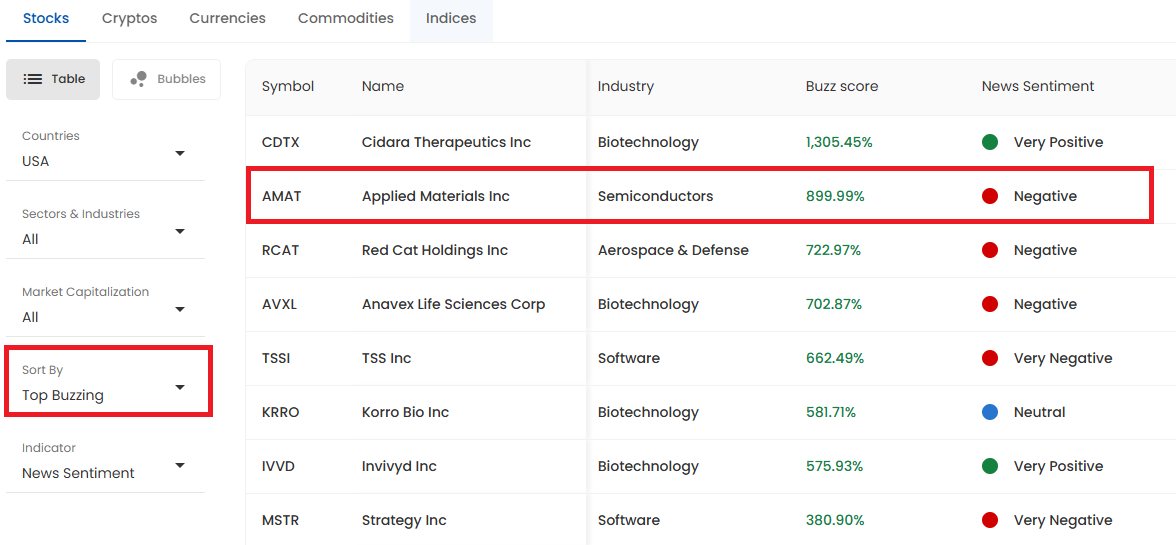Click the red sentiment dot for AMAT
Screen dimensions: 1176x545
(990, 196)
